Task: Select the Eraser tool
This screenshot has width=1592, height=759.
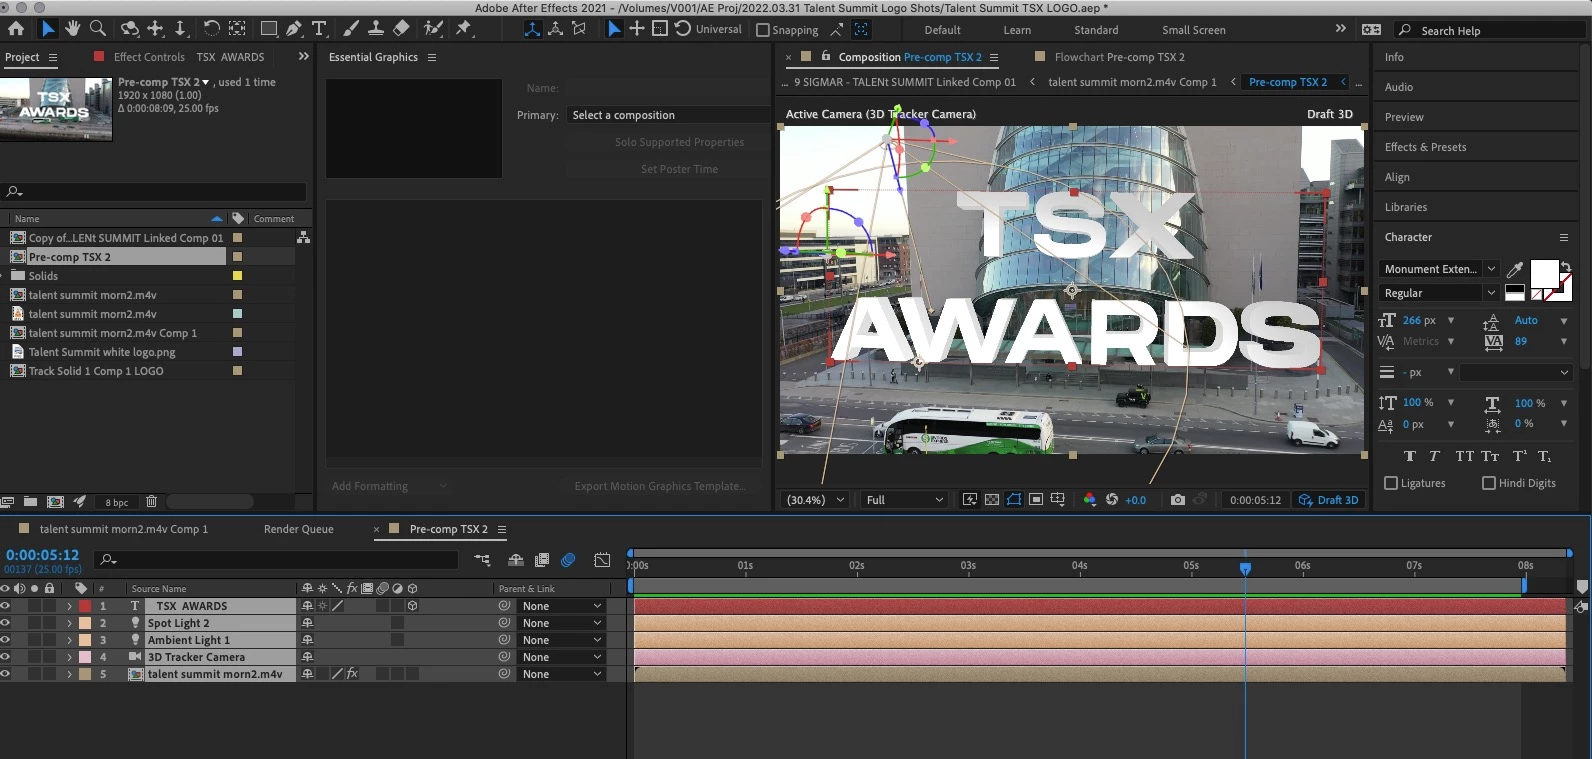Action: tap(401, 28)
